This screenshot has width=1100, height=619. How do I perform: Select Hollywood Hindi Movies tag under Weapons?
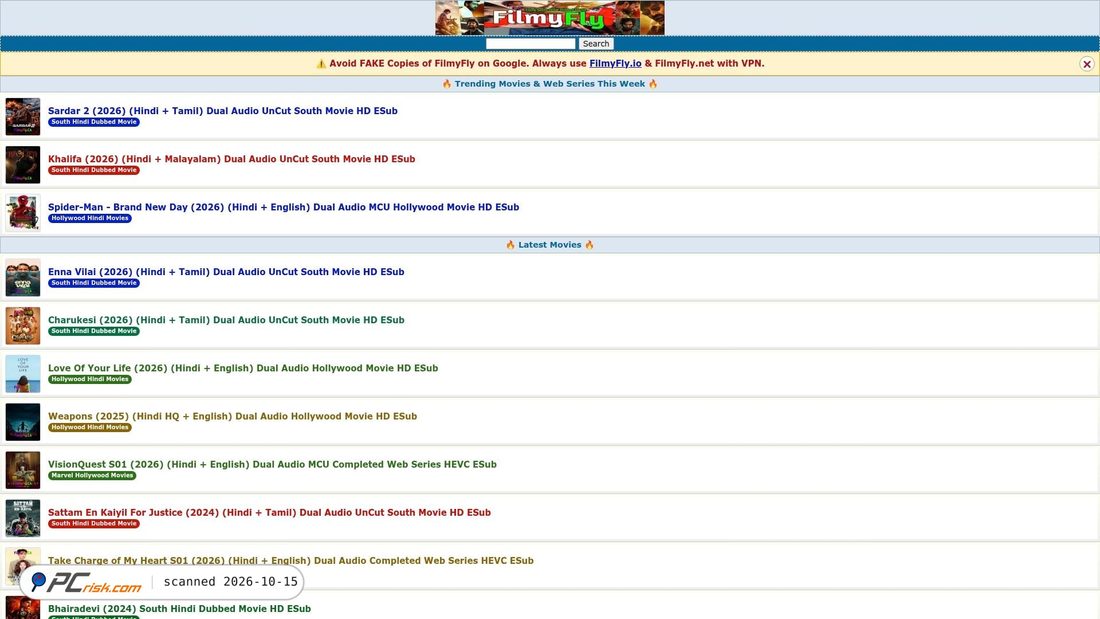[90, 427]
